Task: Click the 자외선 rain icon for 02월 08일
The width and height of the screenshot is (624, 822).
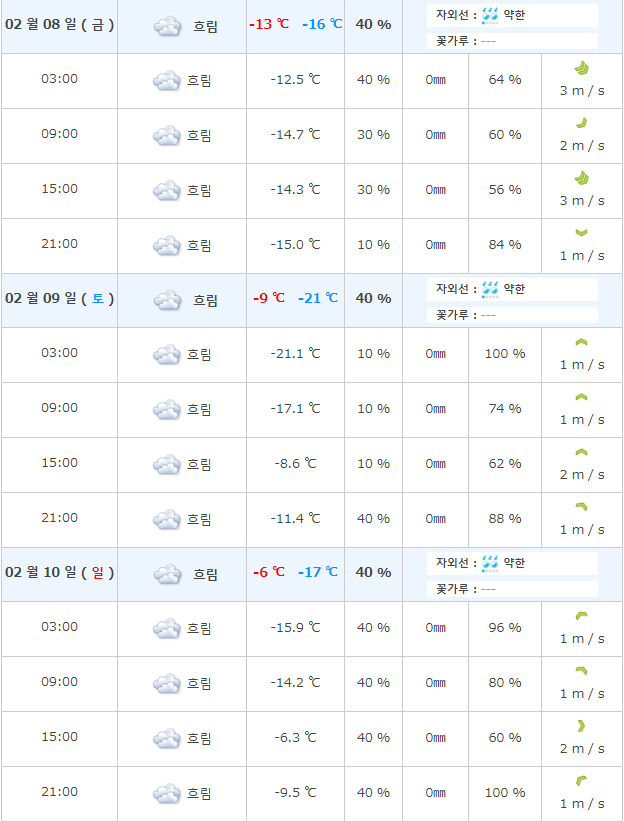Action: pyautogui.click(x=490, y=15)
